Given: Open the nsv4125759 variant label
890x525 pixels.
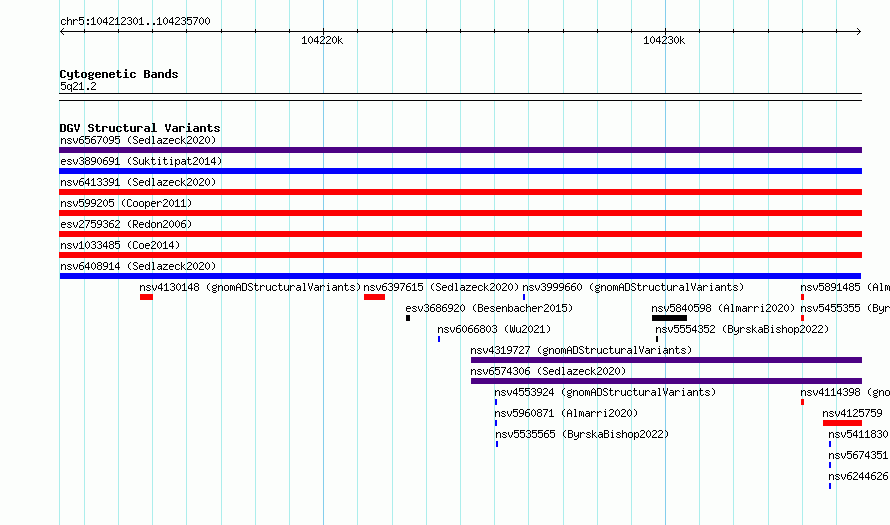Looking at the screenshot, I should click(853, 413).
